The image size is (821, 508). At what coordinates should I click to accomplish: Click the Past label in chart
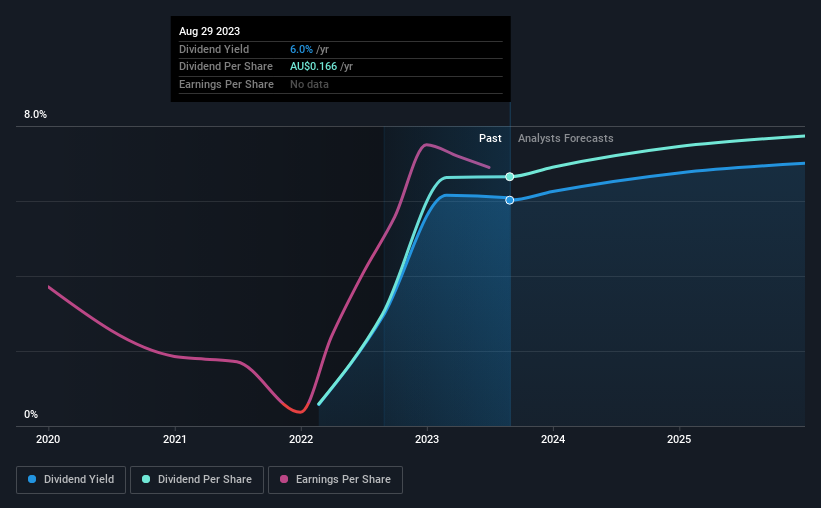click(490, 138)
